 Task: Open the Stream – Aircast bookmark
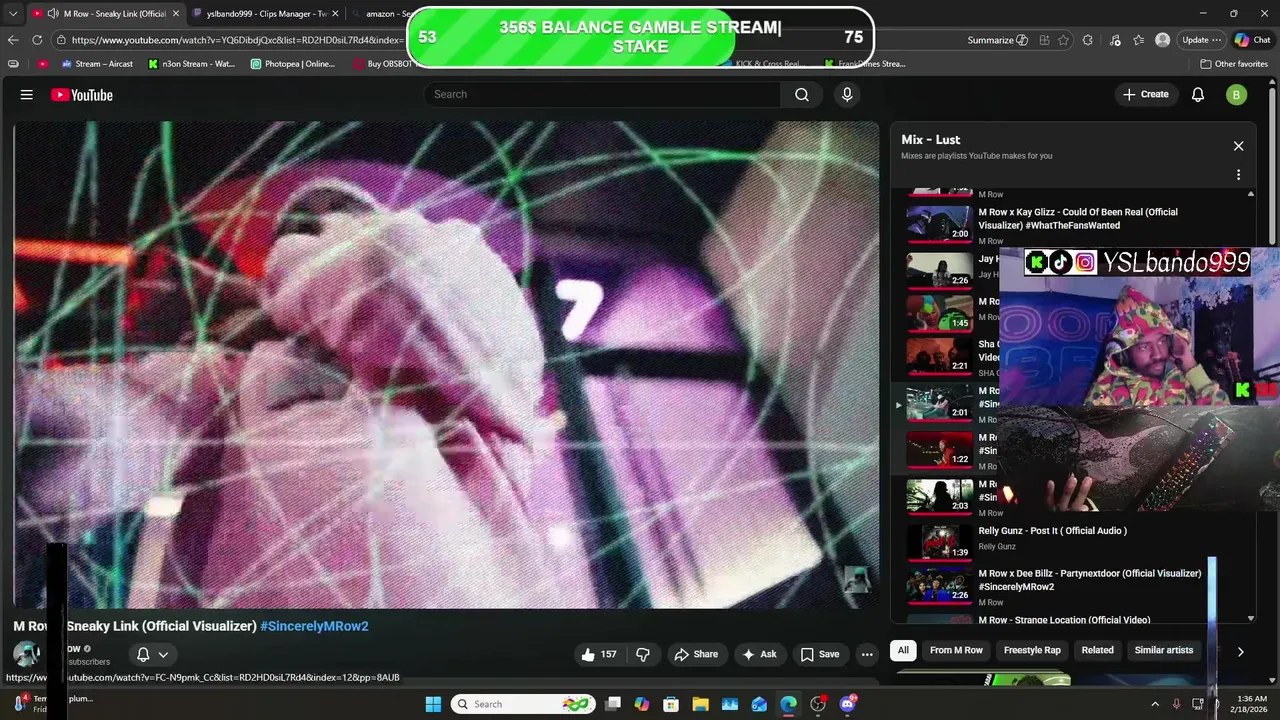(97, 64)
